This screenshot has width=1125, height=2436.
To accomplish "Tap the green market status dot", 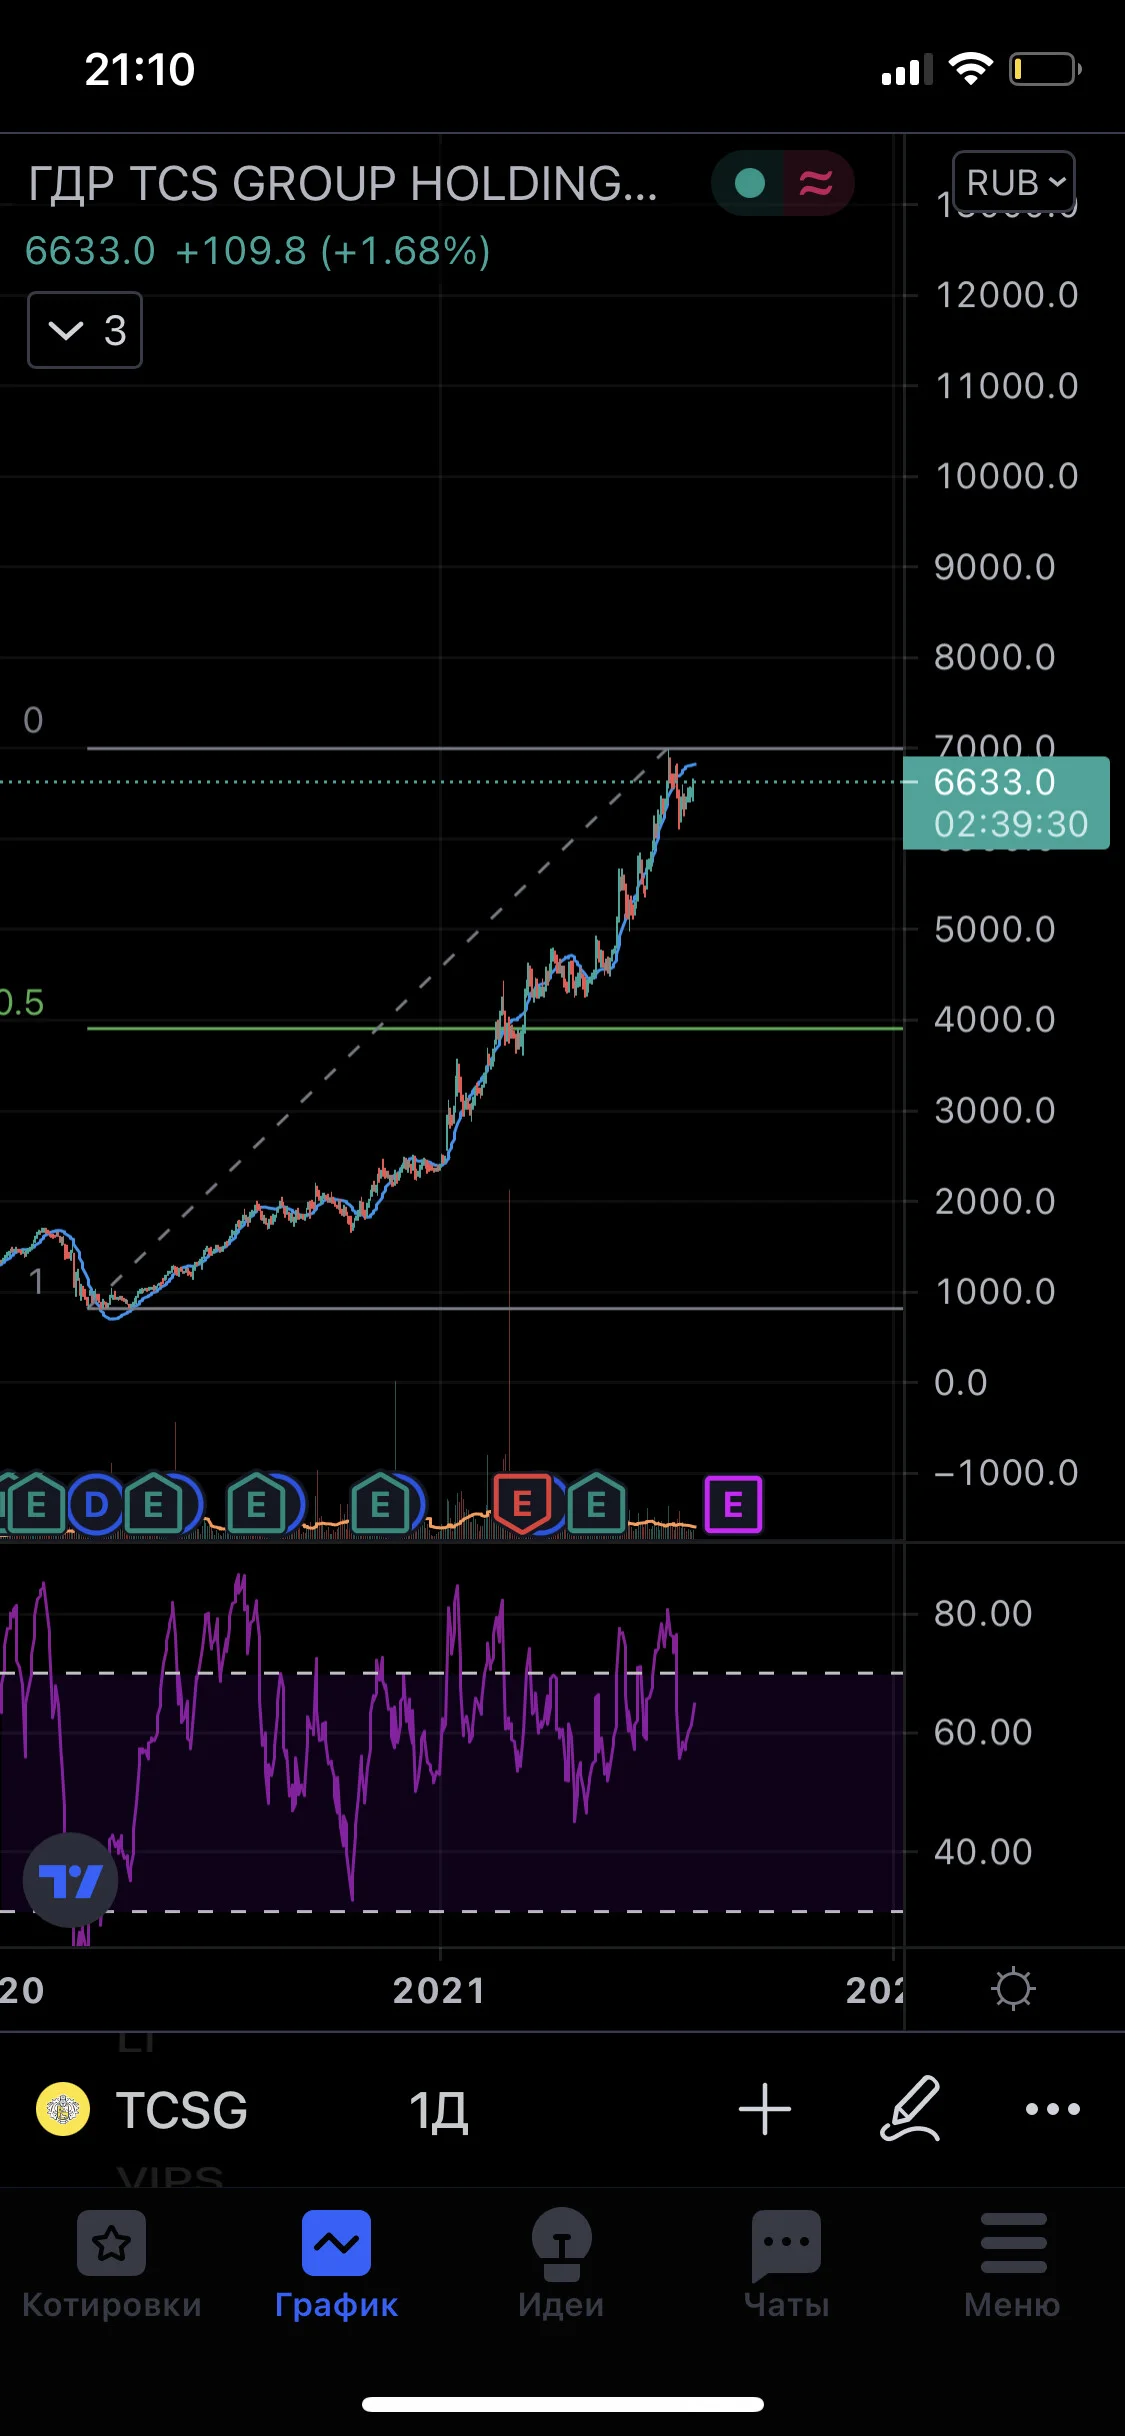I will pyautogui.click(x=750, y=183).
